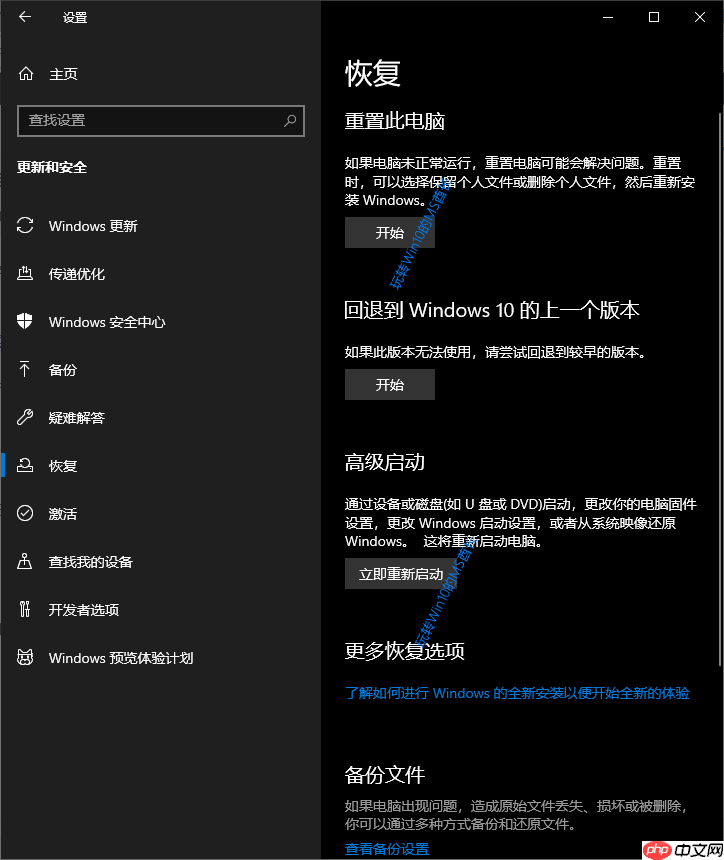724x860 pixels.
Task: Click the 备份 upload arrow icon
Action: coord(25,369)
